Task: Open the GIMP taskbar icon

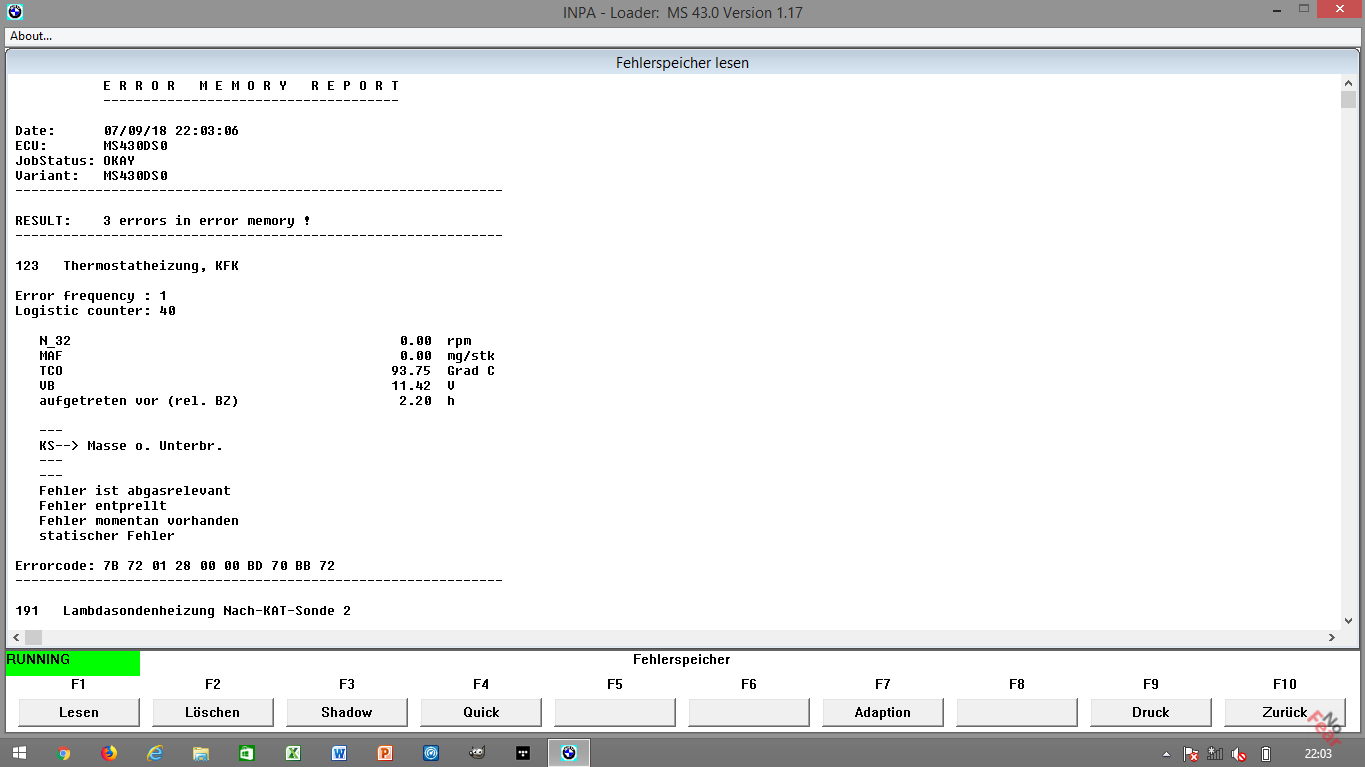Action: click(477, 753)
